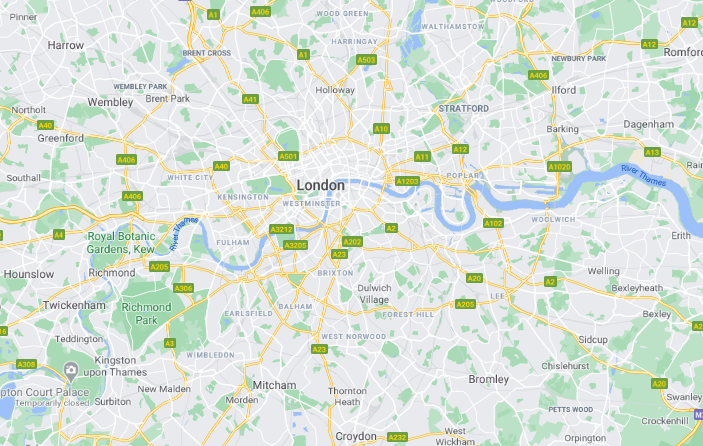Image resolution: width=703 pixels, height=446 pixels.
Task: Click the Dulwich Village label
Action: point(374,294)
